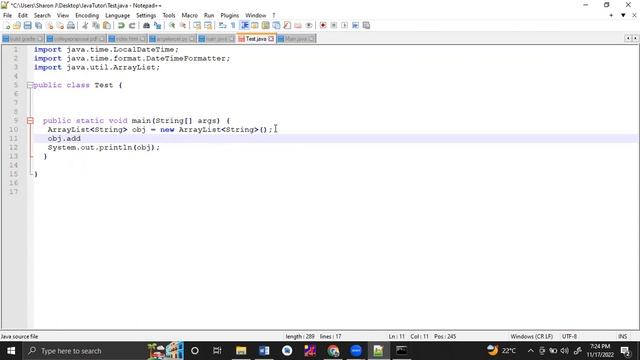
Task: Collapse the public class Test fold marker
Action: (30, 85)
